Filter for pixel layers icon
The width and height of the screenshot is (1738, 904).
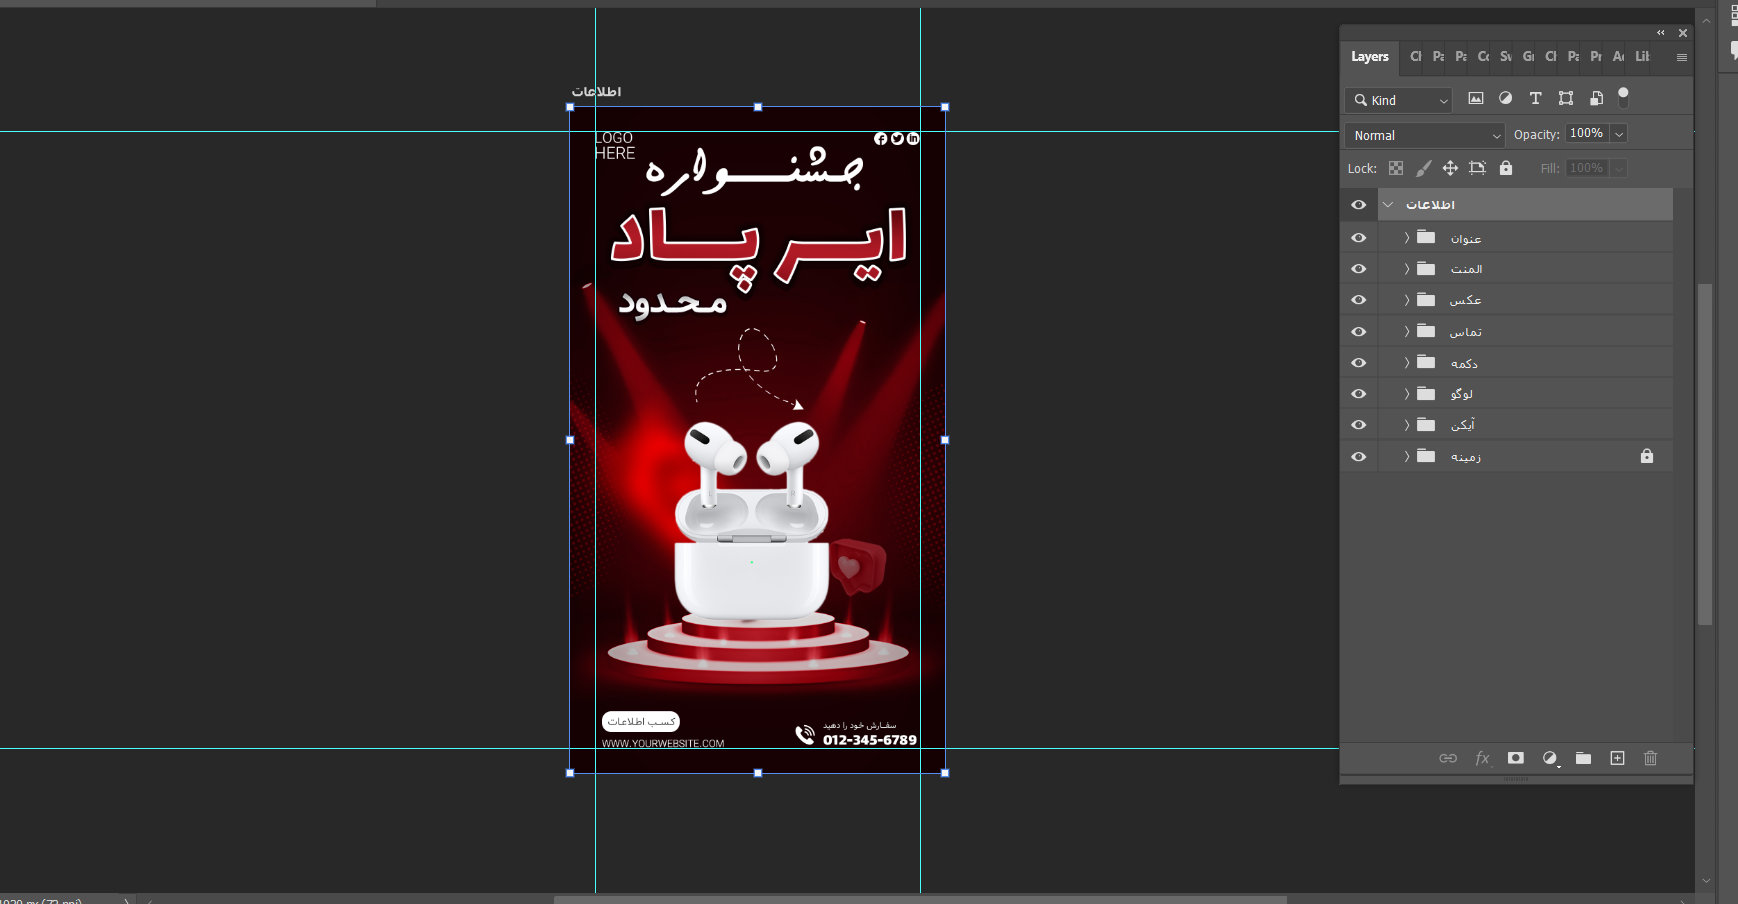1475,98
